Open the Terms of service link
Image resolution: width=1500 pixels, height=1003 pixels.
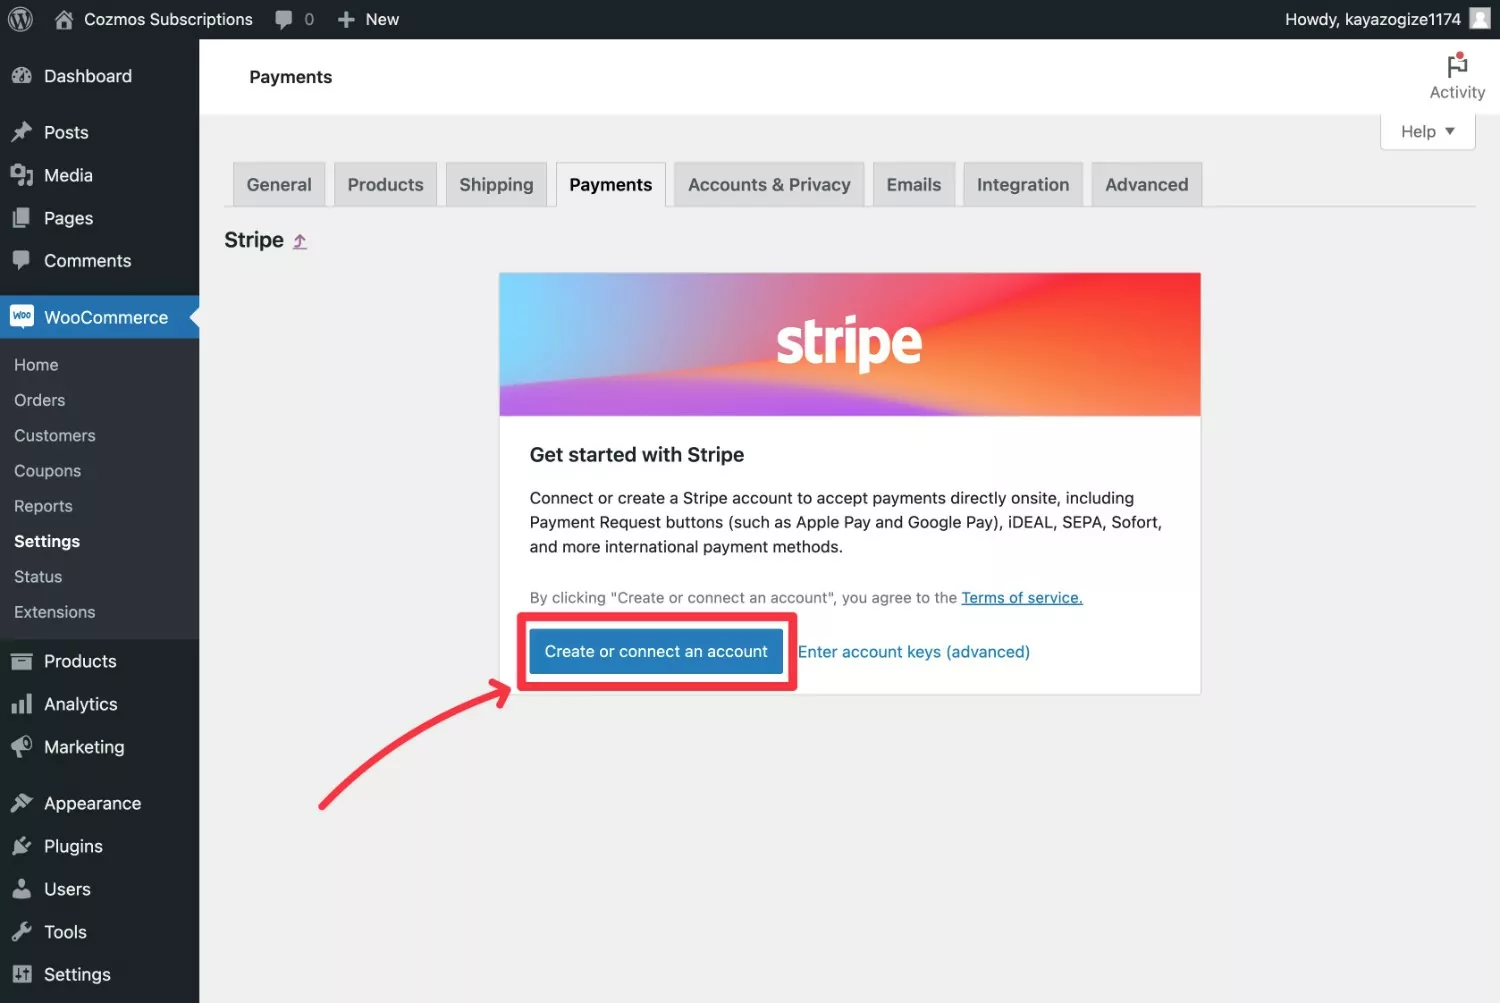1021,598
